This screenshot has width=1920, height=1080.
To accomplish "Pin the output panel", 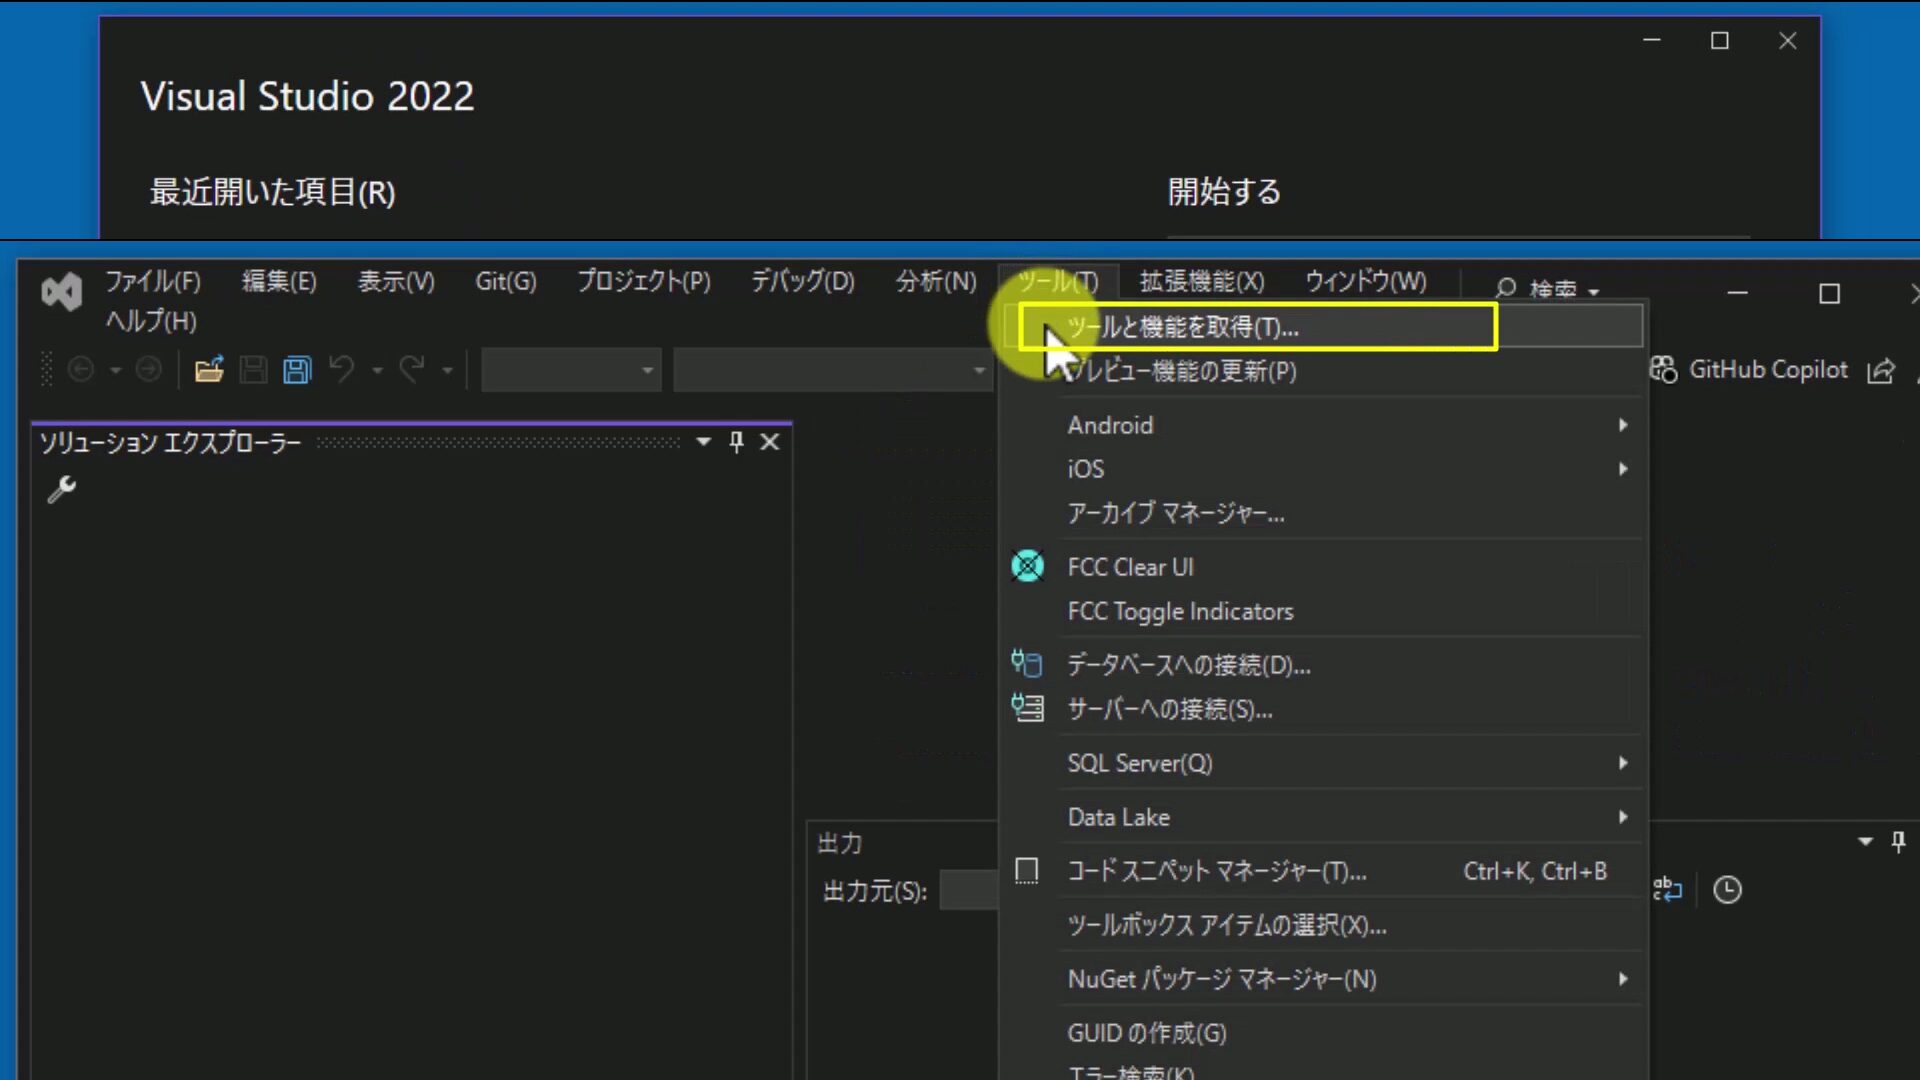I will (x=1898, y=842).
